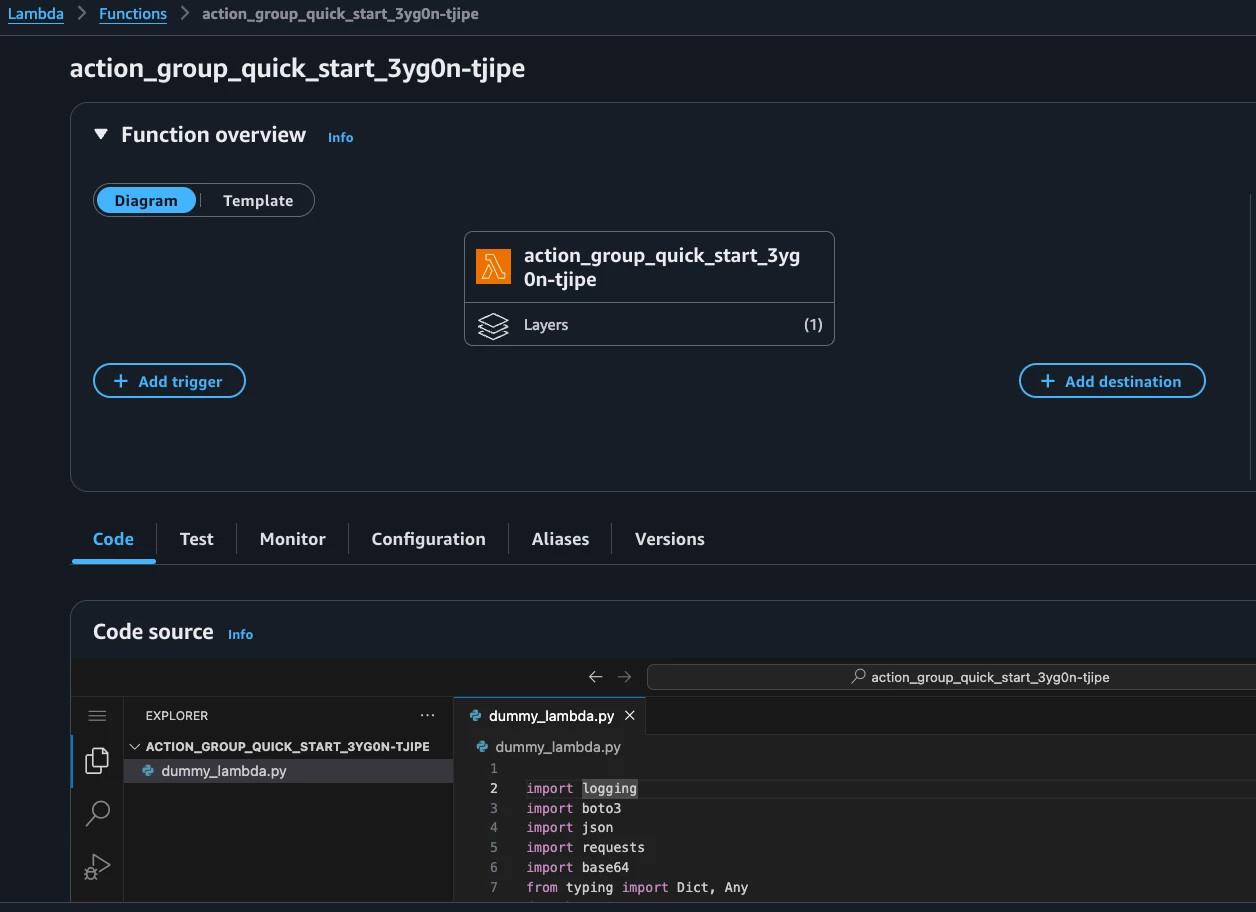Screen dimensions: 1256x912
Task: Open Info link beside Function overview
Action: [340, 137]
